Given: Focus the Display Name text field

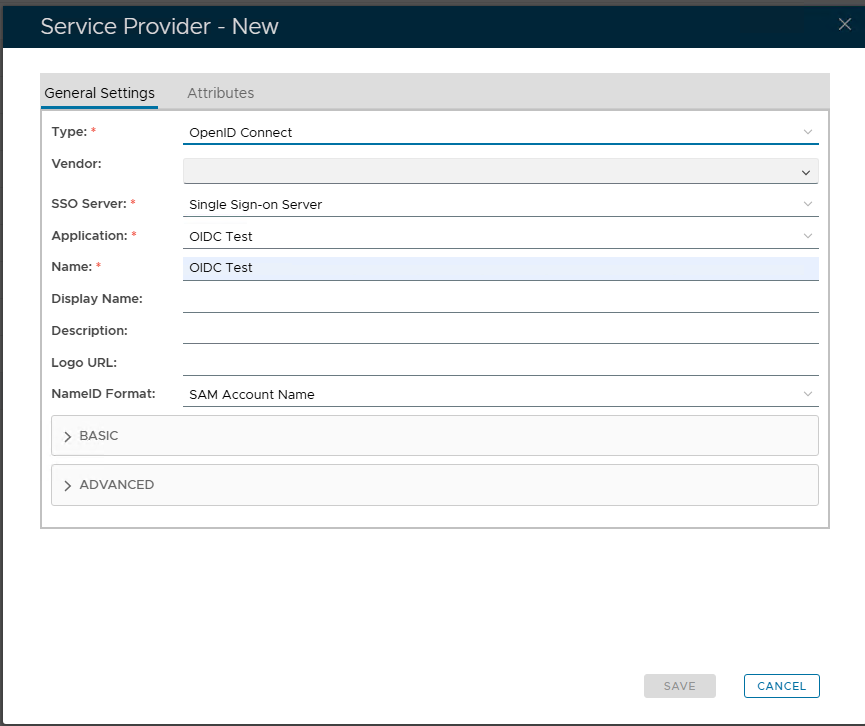Looking at the screenshot, I should (500, 299).
